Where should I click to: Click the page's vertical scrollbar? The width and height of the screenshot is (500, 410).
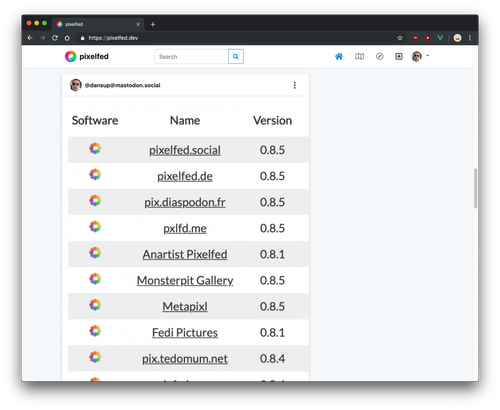[475, 188]
